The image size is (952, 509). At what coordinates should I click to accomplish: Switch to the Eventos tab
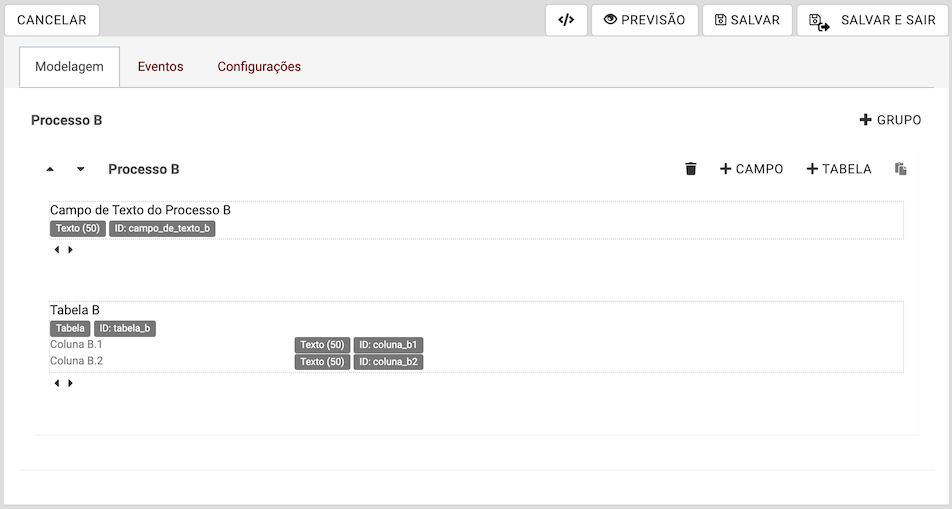coord(160,67)
